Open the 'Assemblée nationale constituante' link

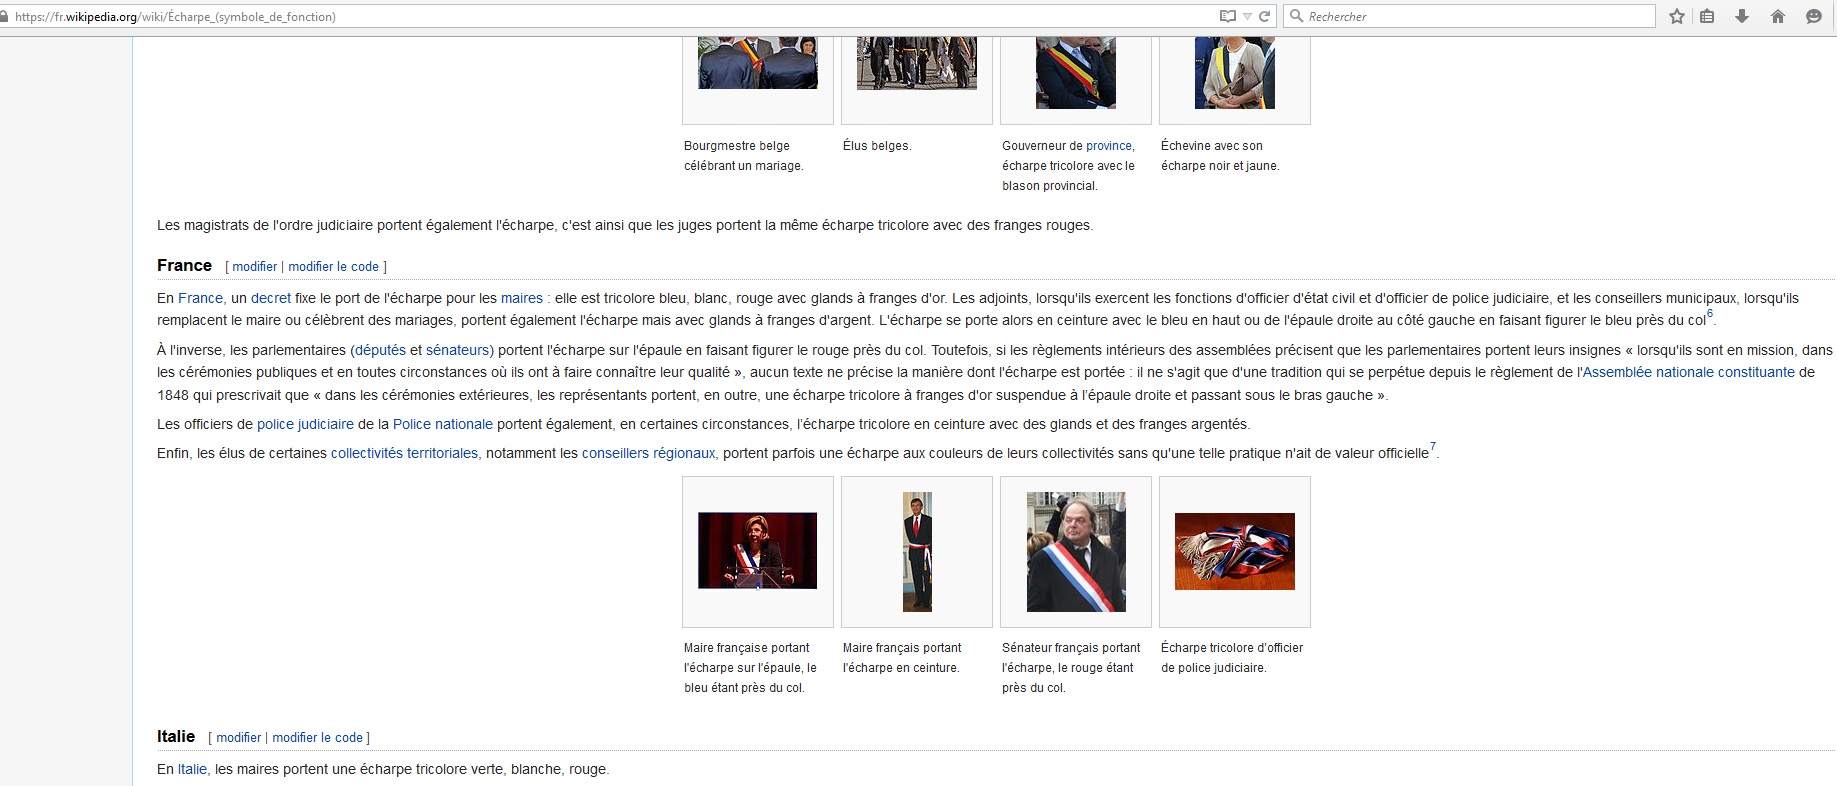click(x=1688, y=372)
